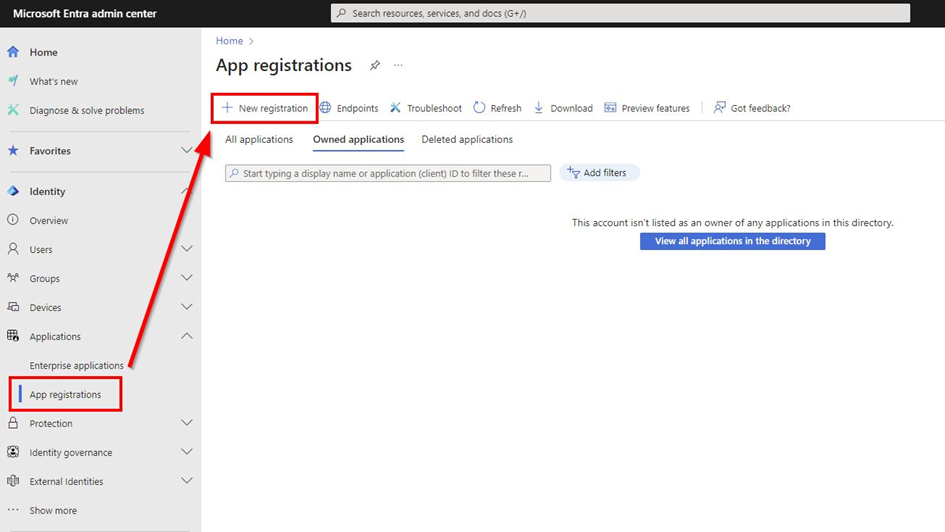The height and width of the screenshot is (532, 945).
Task: Collapse the Applications menu chevron
Action: pos(187,336)
